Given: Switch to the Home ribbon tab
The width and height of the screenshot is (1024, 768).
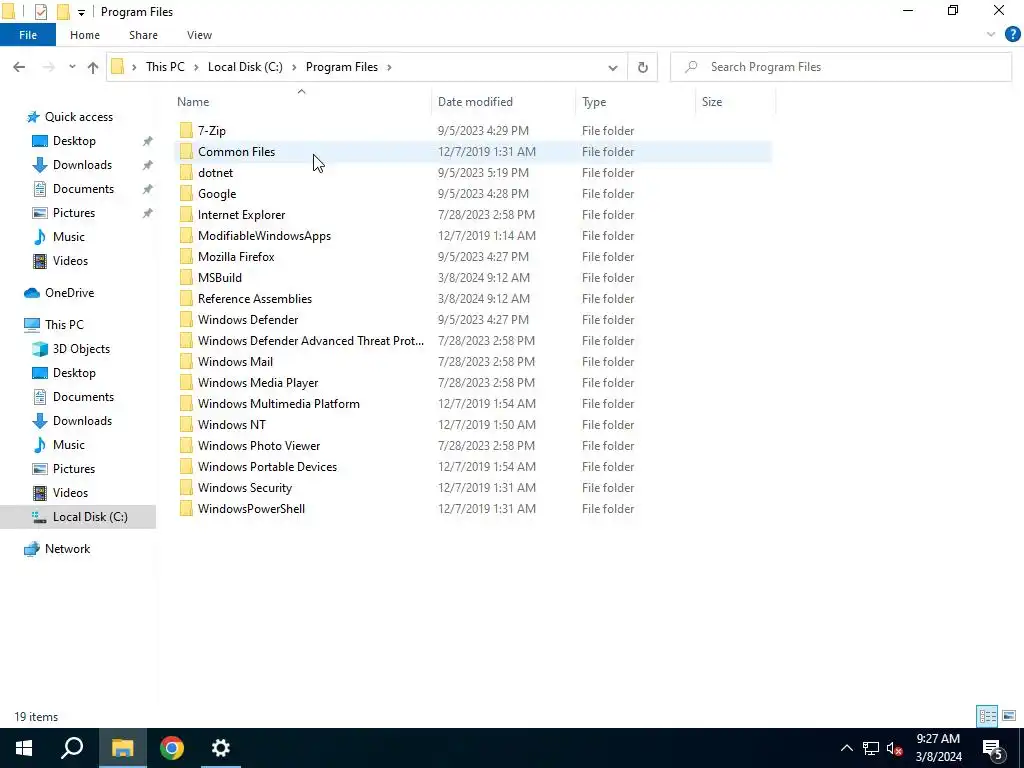Looking at the screenshot, I should point(85,35).
